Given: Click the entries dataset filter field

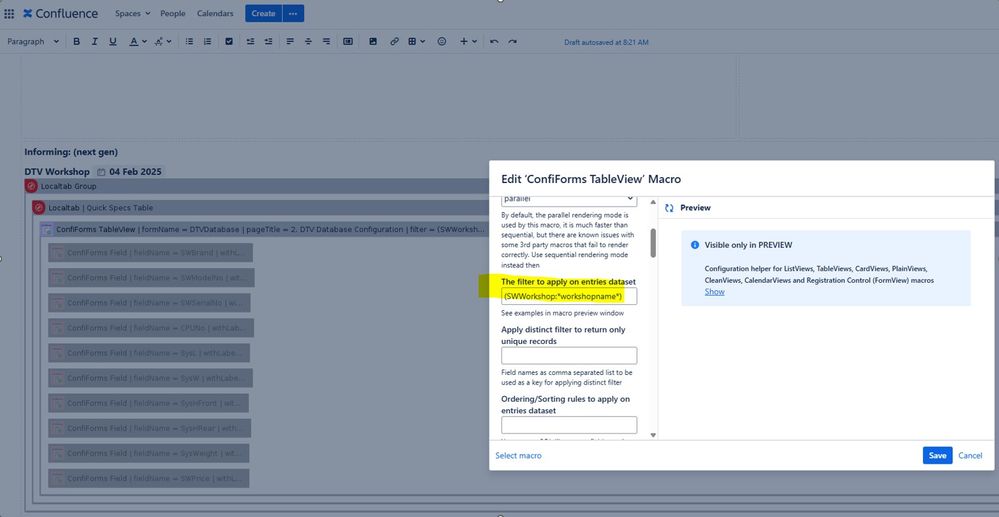Looking at the screenshot, I should [569, 296].
